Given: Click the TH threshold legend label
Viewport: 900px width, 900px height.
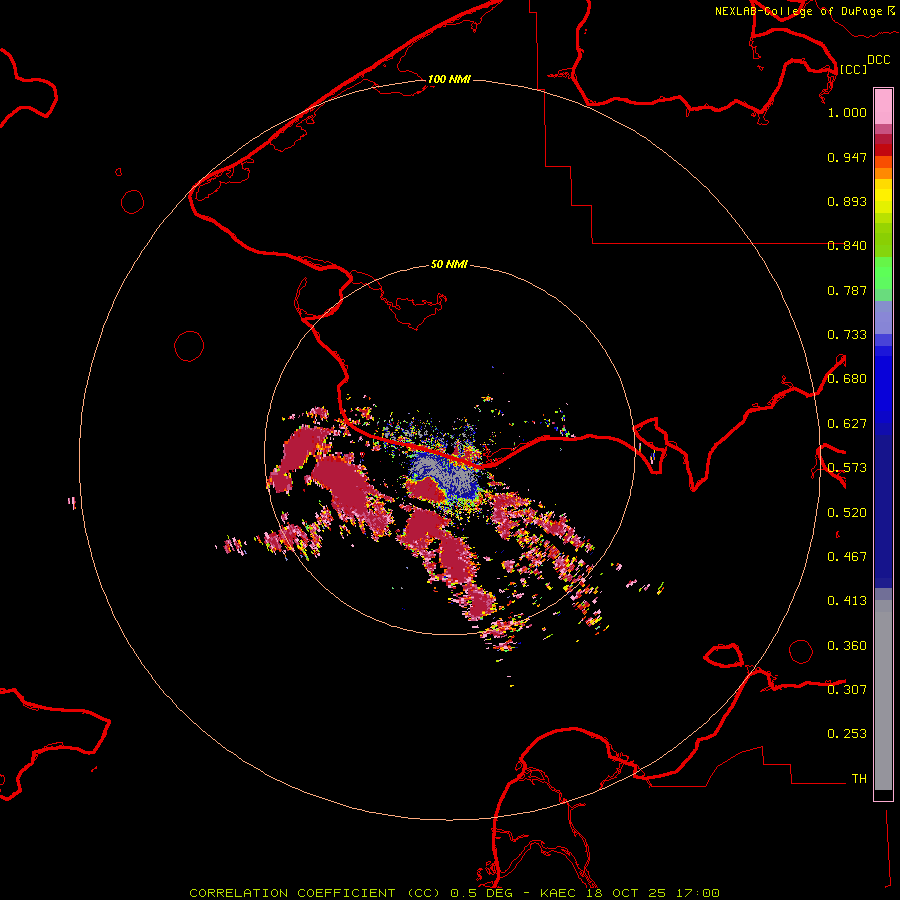Looking at the screenshot, I should [x=859, y=778].
